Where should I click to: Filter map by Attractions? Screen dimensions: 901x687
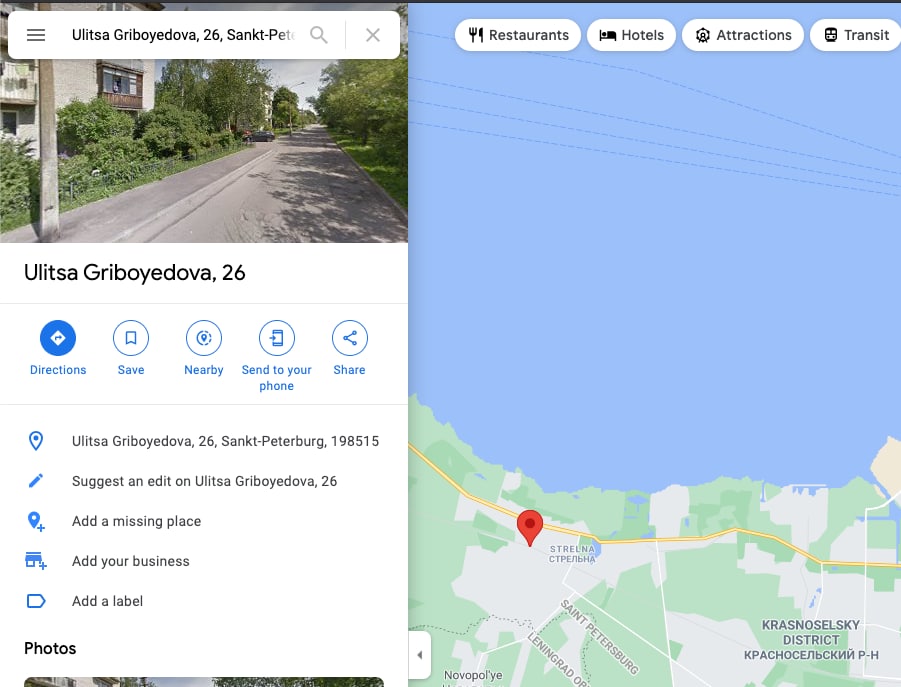pos(743,35)
